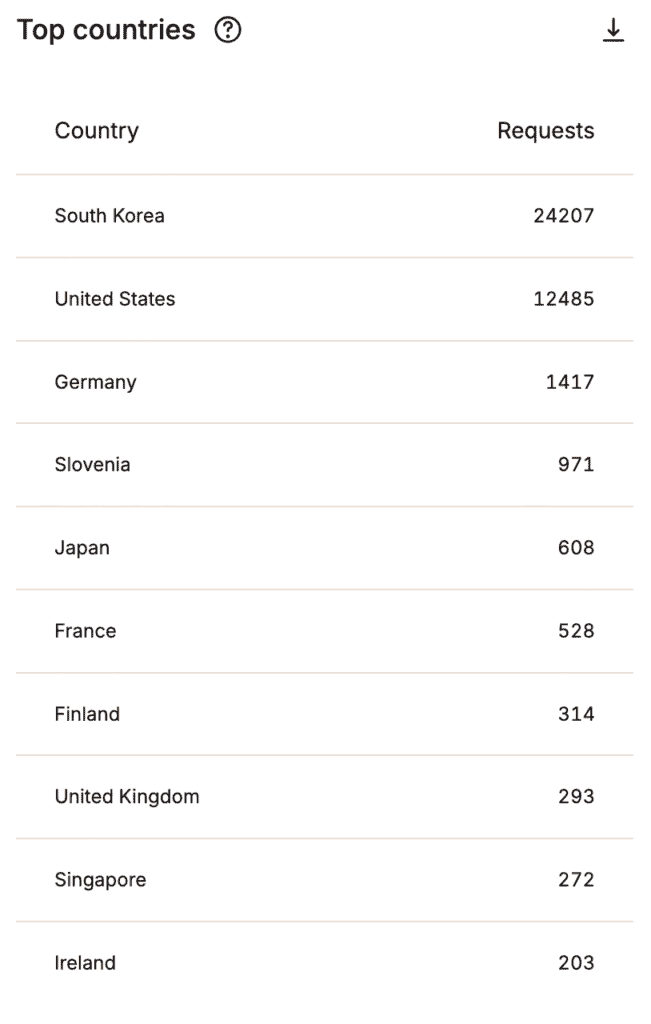Image resolution: width=651 pixels, height=1024 pixels.
Task: Click the 1417 requests value
Action: 570,382
